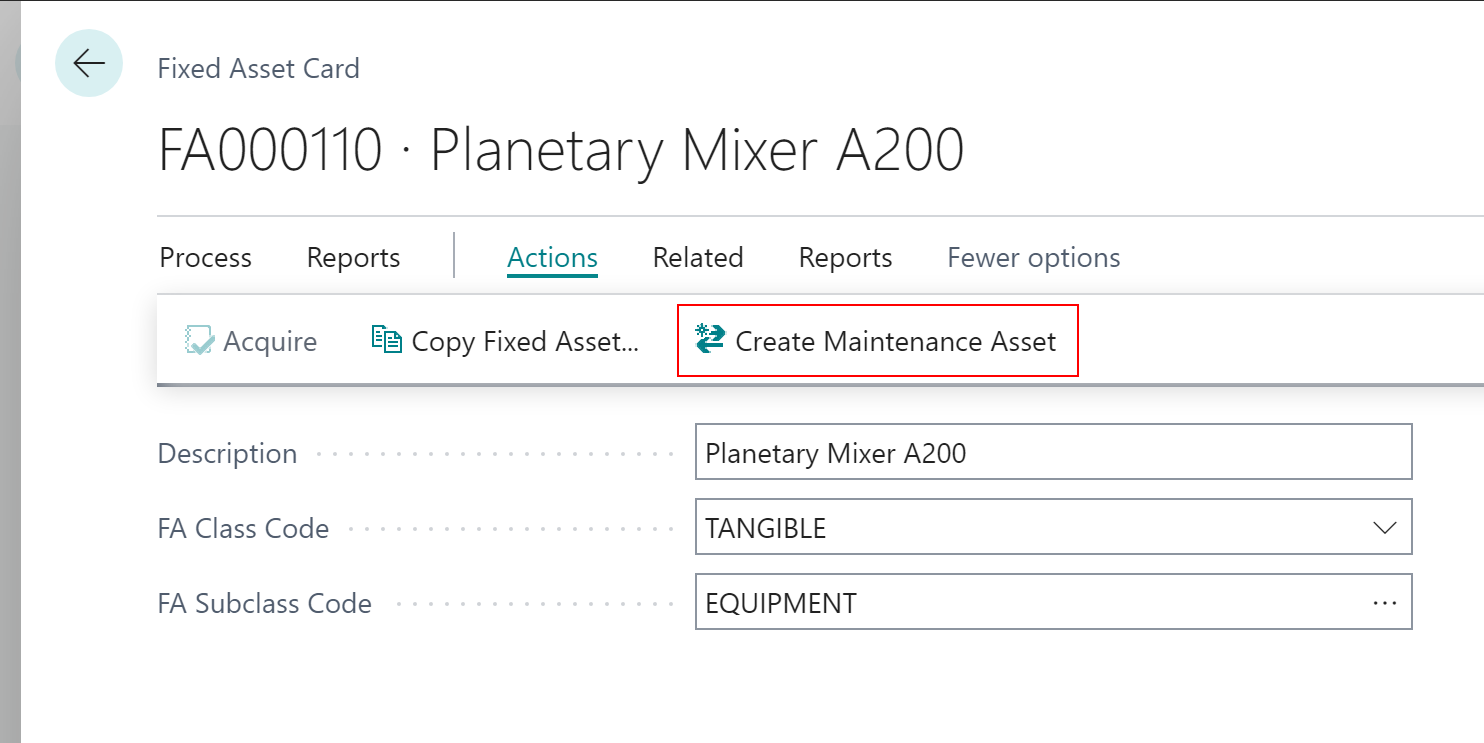Screen dimensions: 1484x743
Task: Open the Related menu
Action: [697, 258]
